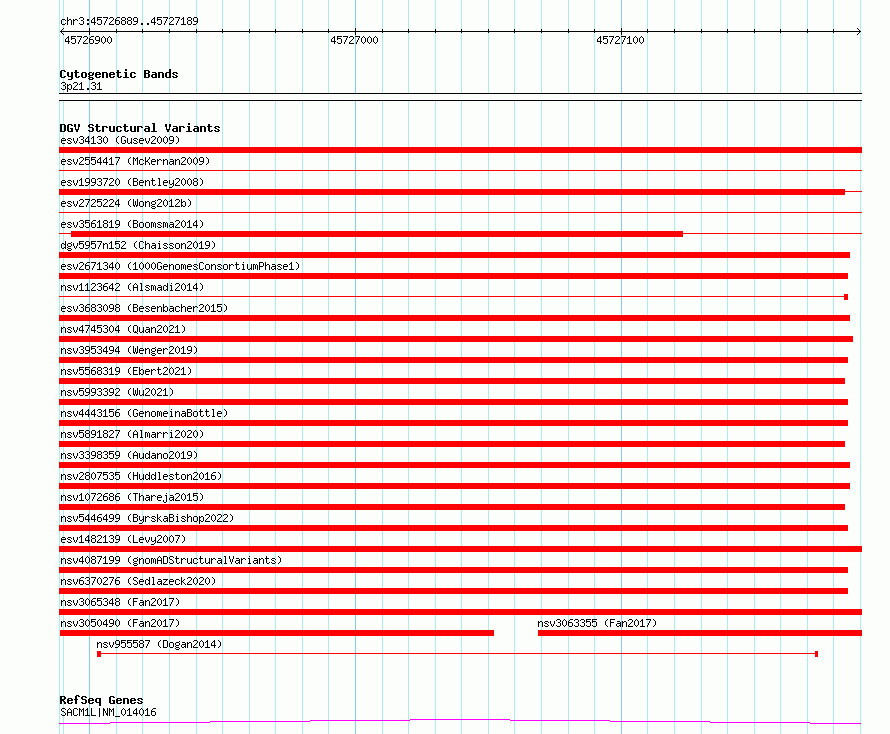Select esv2671340 (1000GenomesConsortiumPhase1) label
Viewport: 890px width, 734px height.
(x=180, y=266)
